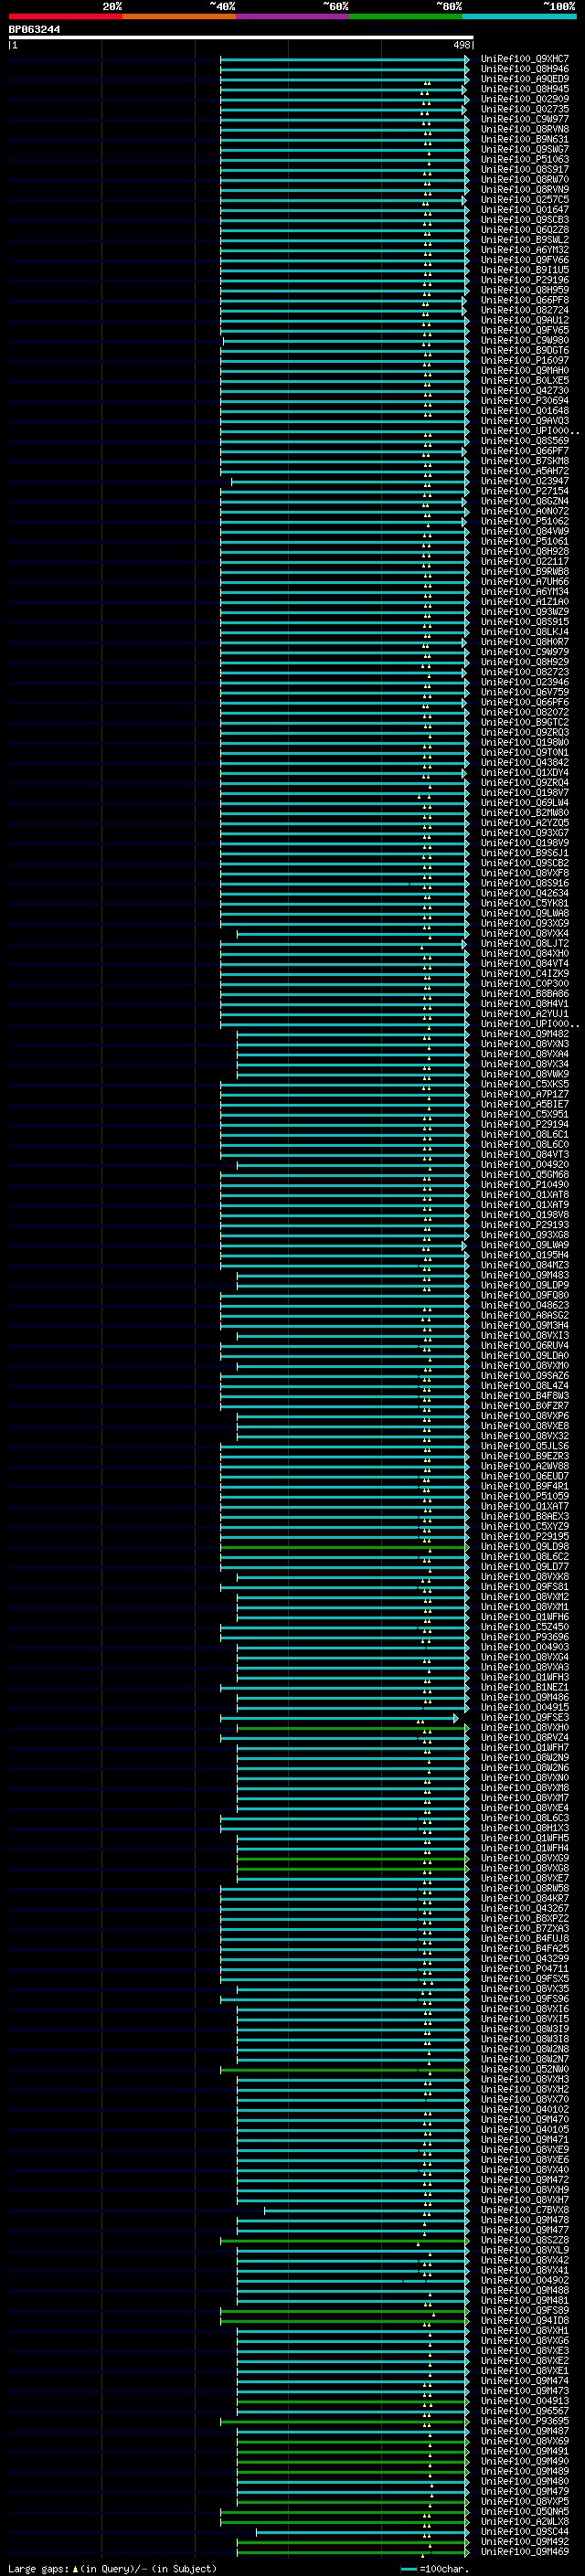
Task: Select the UniRef100_Q8RW70 label
Action: (524, 180)
